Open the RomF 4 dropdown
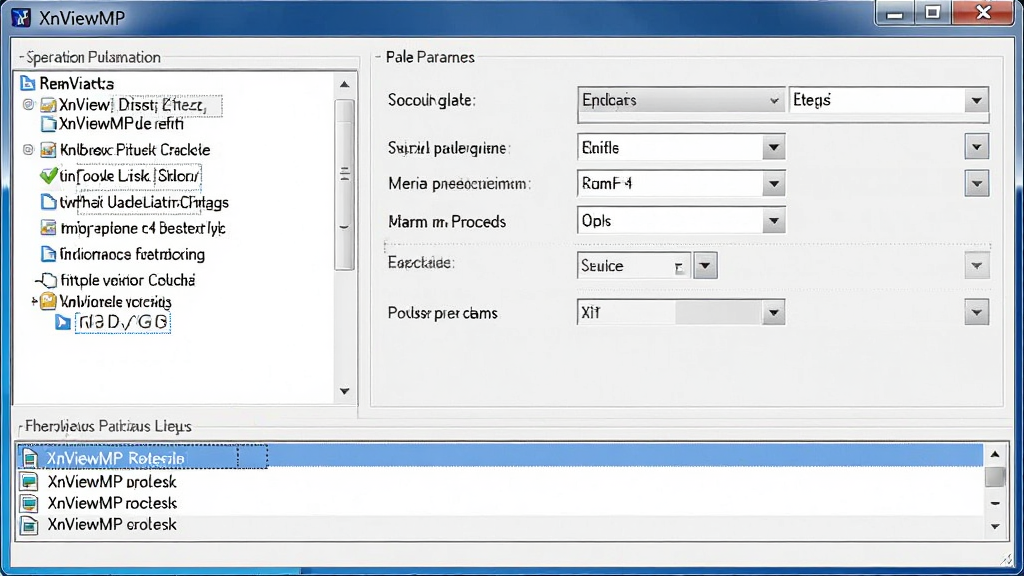 pyautogui.click(x=773, y=184)
